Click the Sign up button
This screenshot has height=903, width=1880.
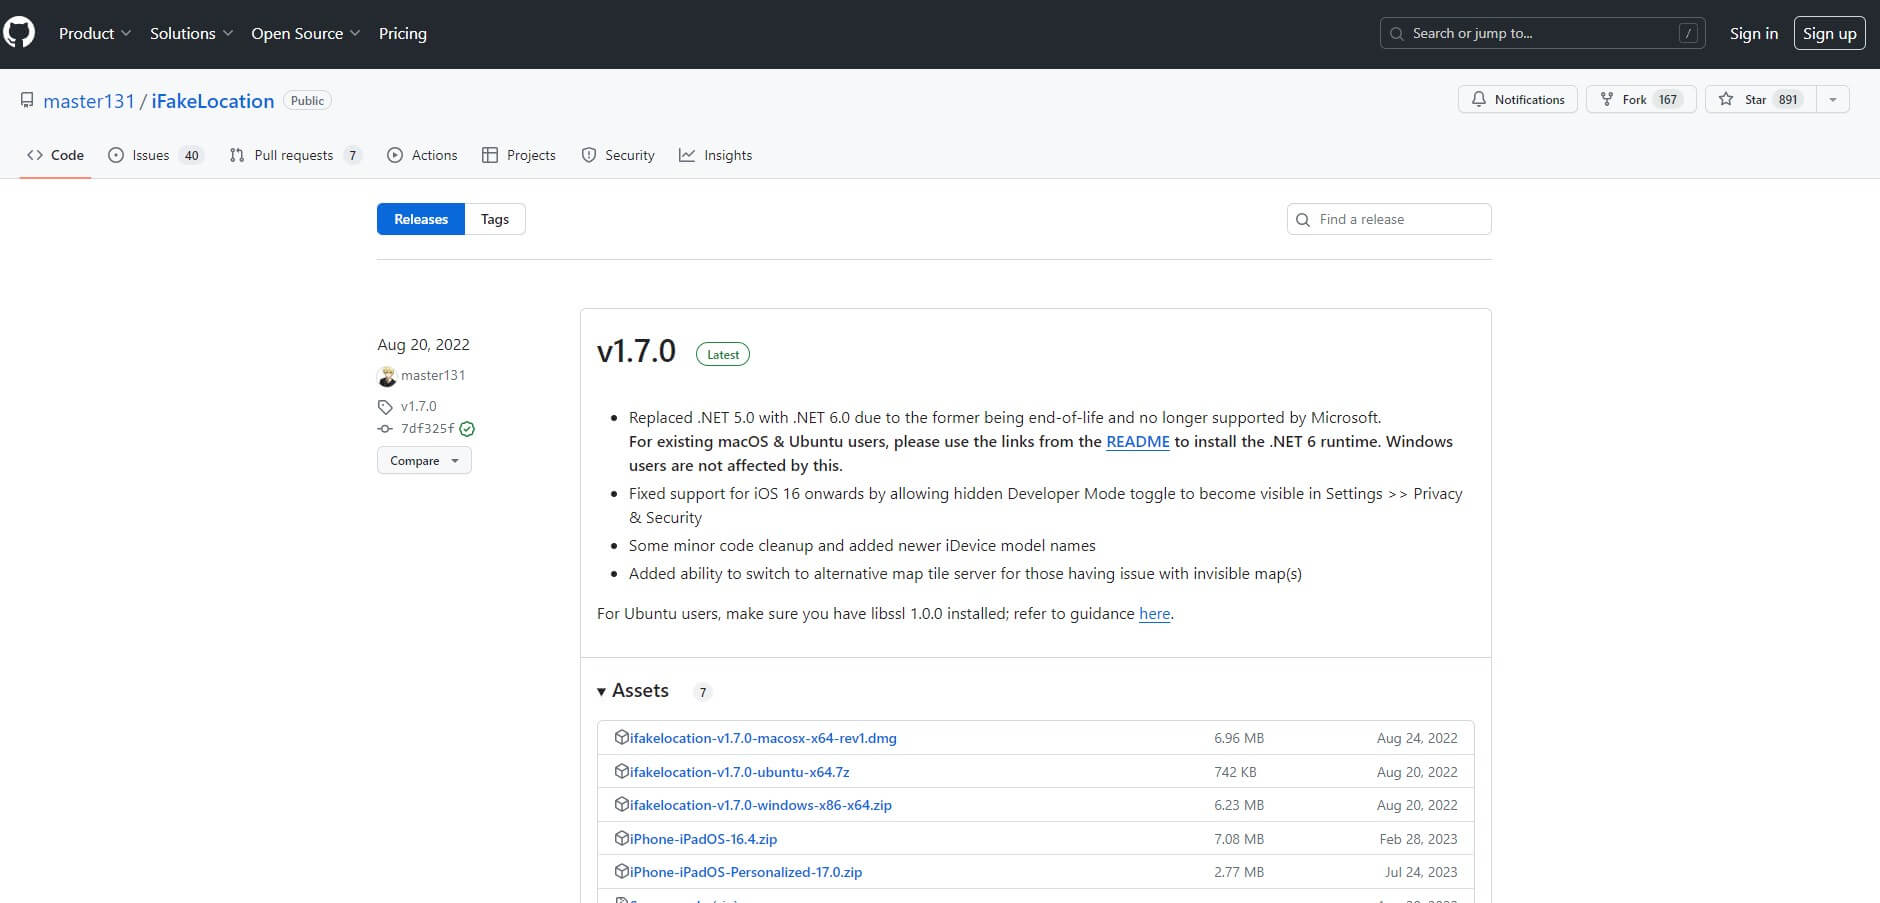point(1829,33)
